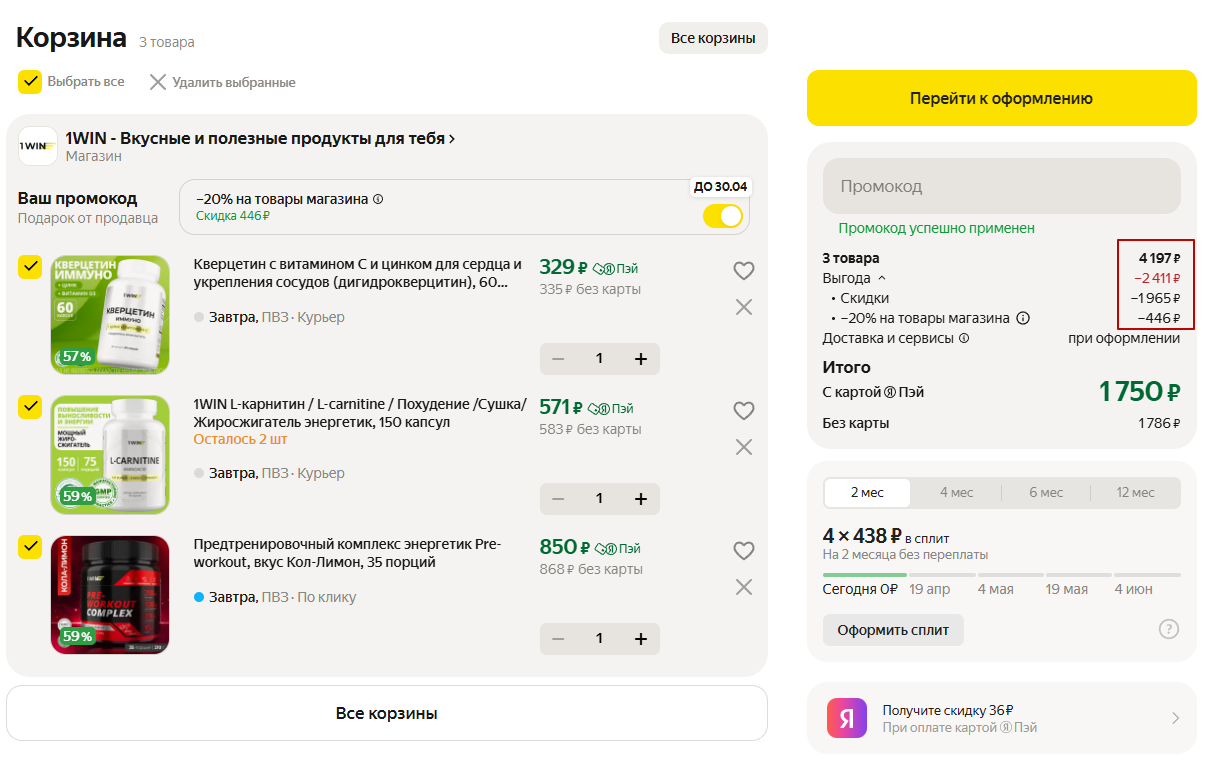
Task: Decrease quantity of Pre-workout item
Action: pyautogui.click(x=559, y=639)
